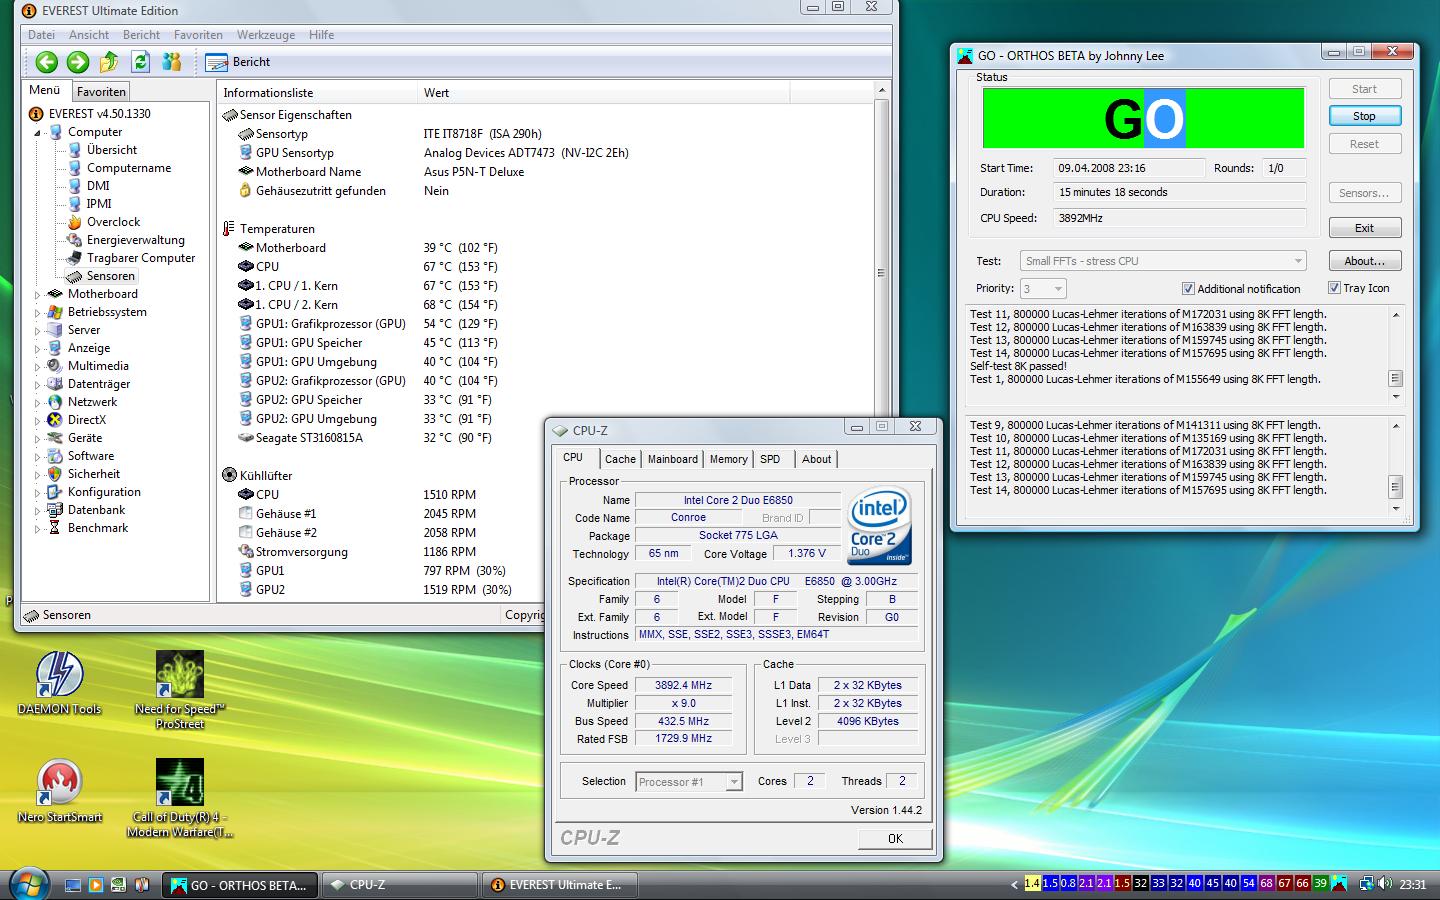The height and width of the screenshot is (900, 1440).
Task: Switch to the Mainboard tab in CPU-Z
Action: point(672,459)
